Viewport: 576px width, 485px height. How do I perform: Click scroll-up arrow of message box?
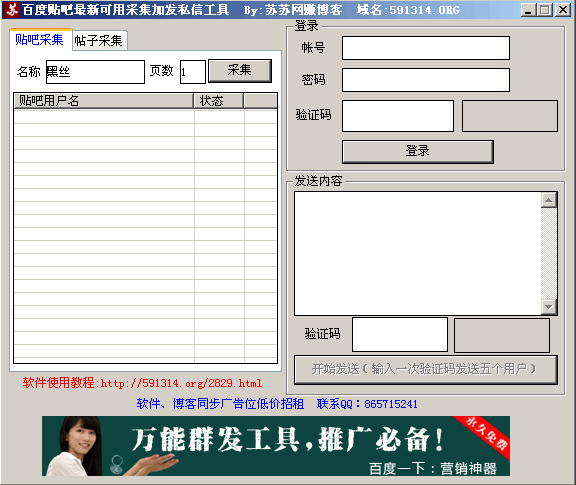click(549, 200)
